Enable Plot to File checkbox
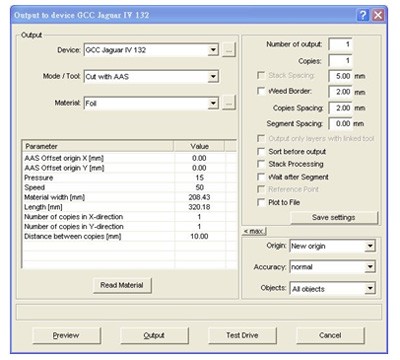The image size is (400, 360). click(261, 202)
